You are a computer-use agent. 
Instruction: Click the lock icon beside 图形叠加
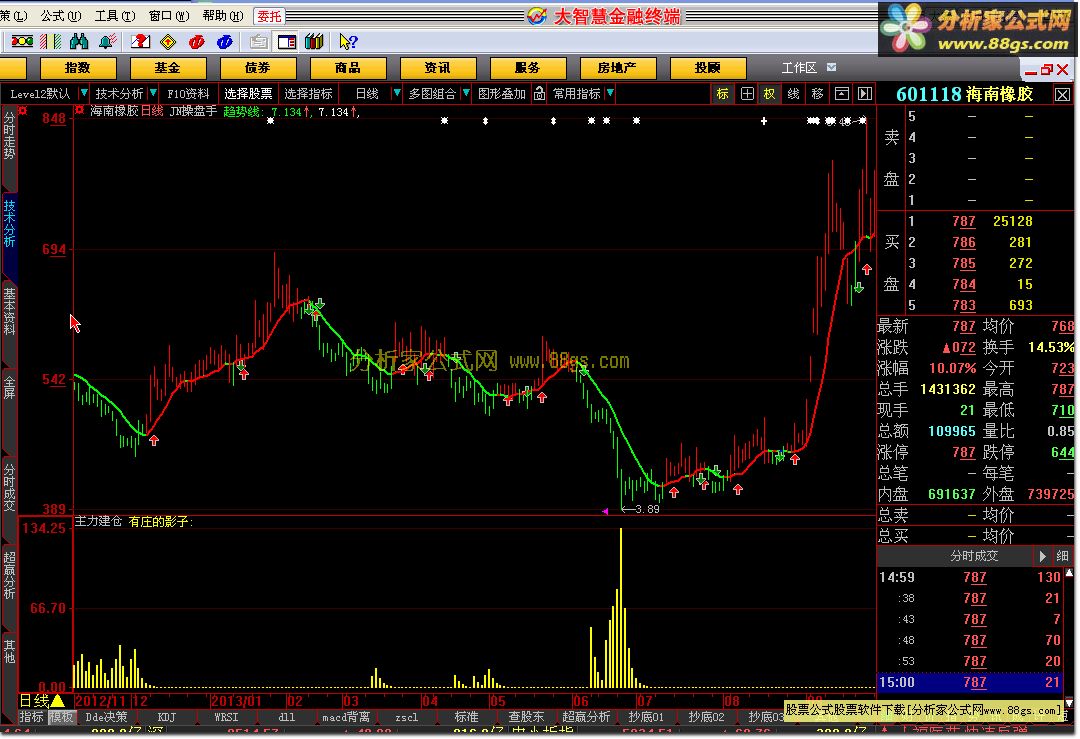click(539, 94)
